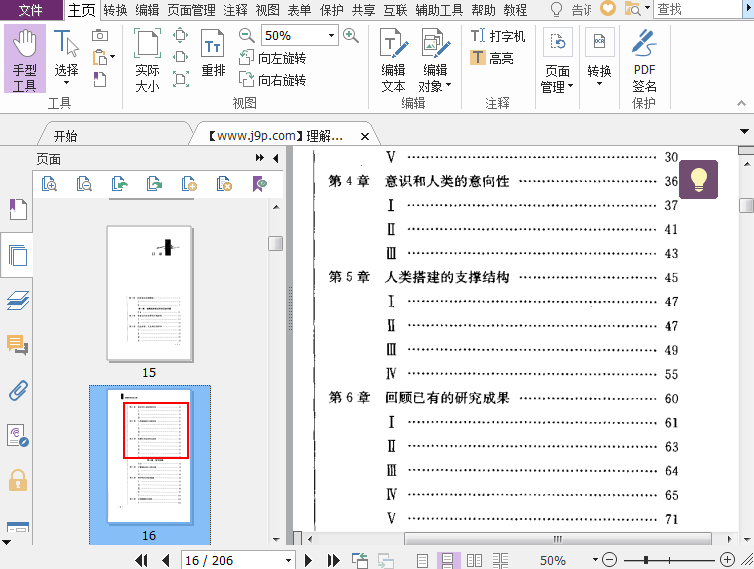Open the Layers panel in sidebar
754x569 pixels.
[17, 300]
